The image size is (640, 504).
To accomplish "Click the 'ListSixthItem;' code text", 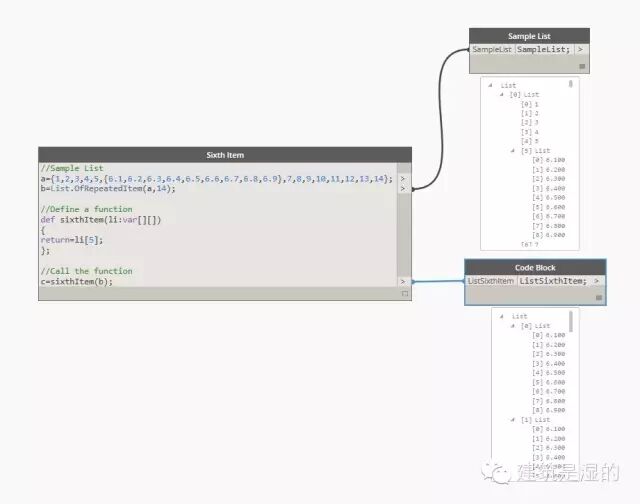I will tap(553, 281).
